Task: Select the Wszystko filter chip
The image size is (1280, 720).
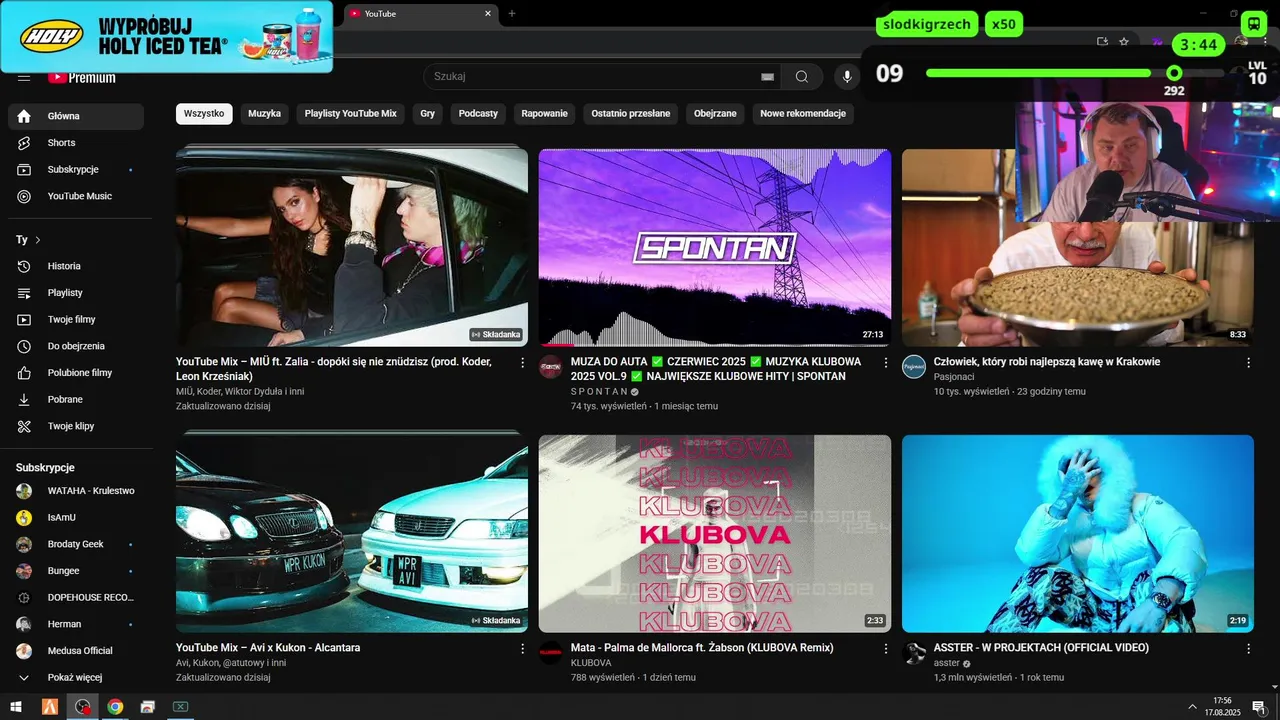Action: tap(204, 114)
